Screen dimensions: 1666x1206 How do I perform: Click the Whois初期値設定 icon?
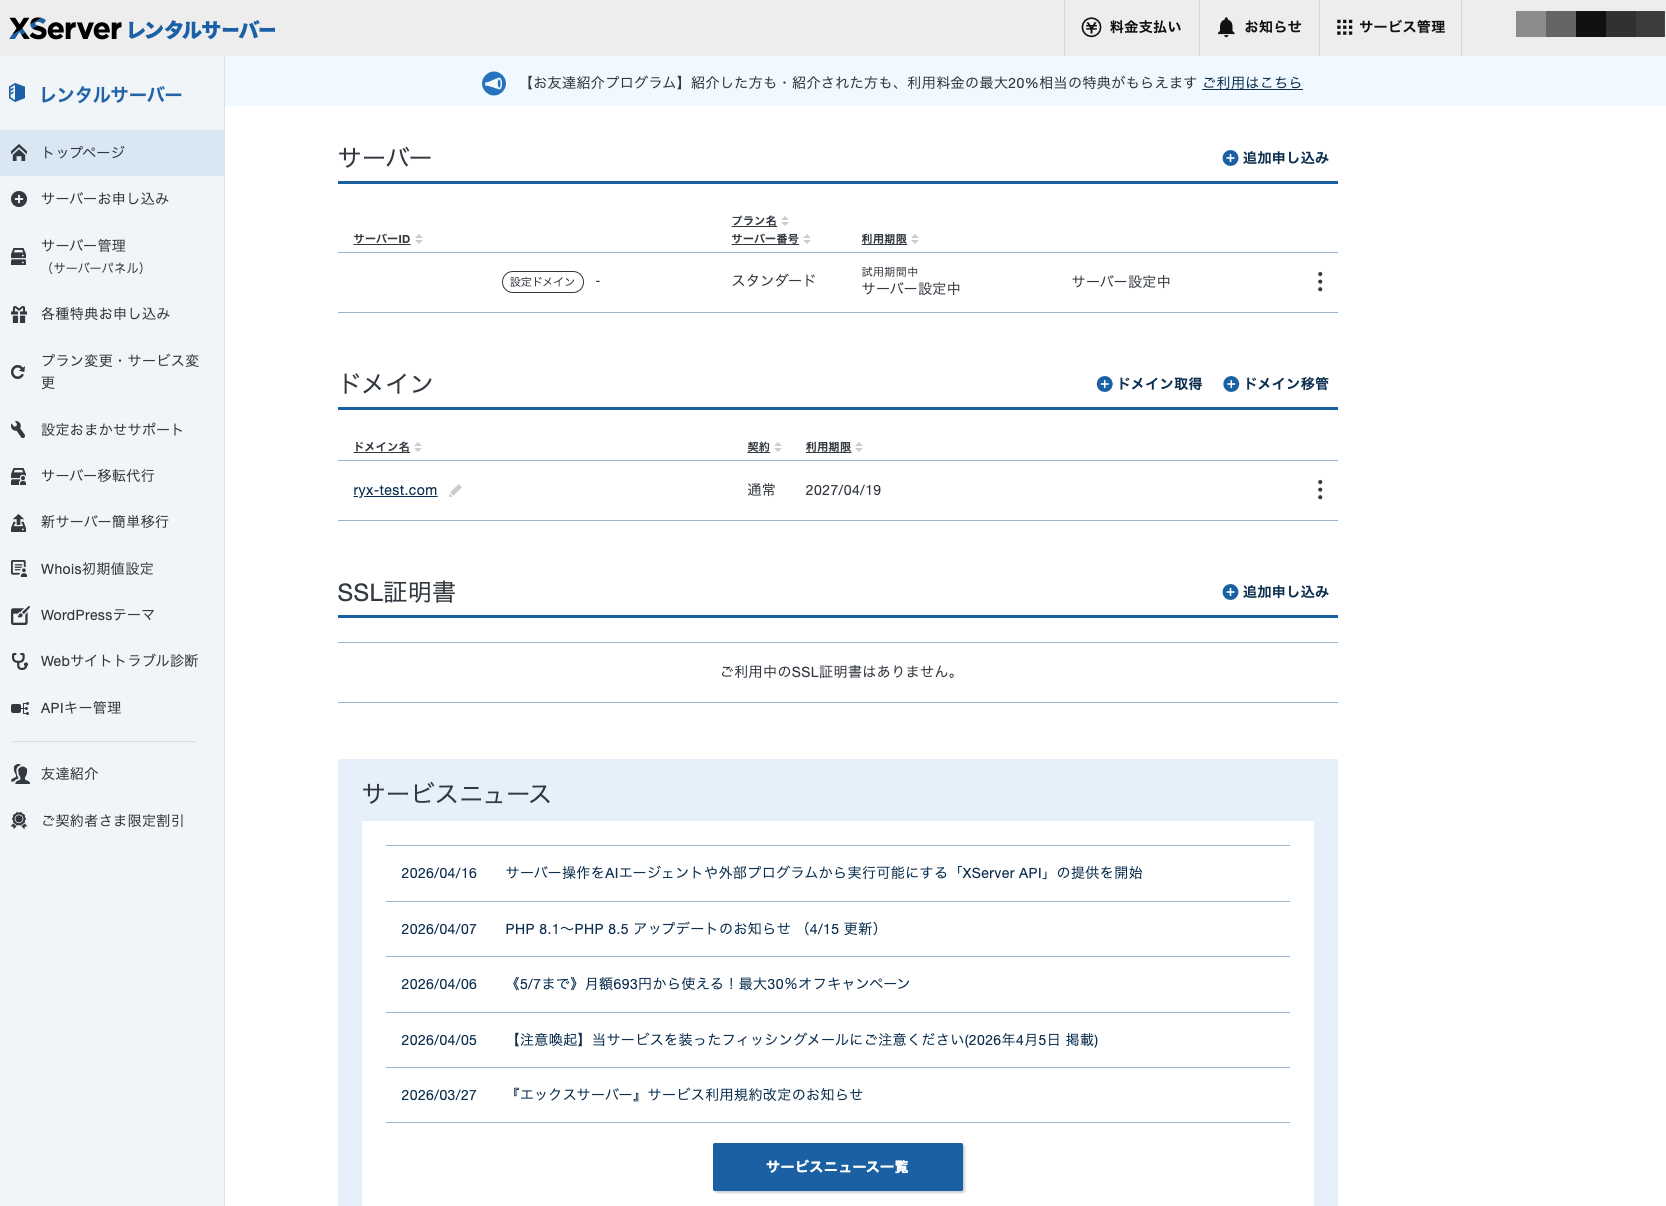tap(18, 569)
